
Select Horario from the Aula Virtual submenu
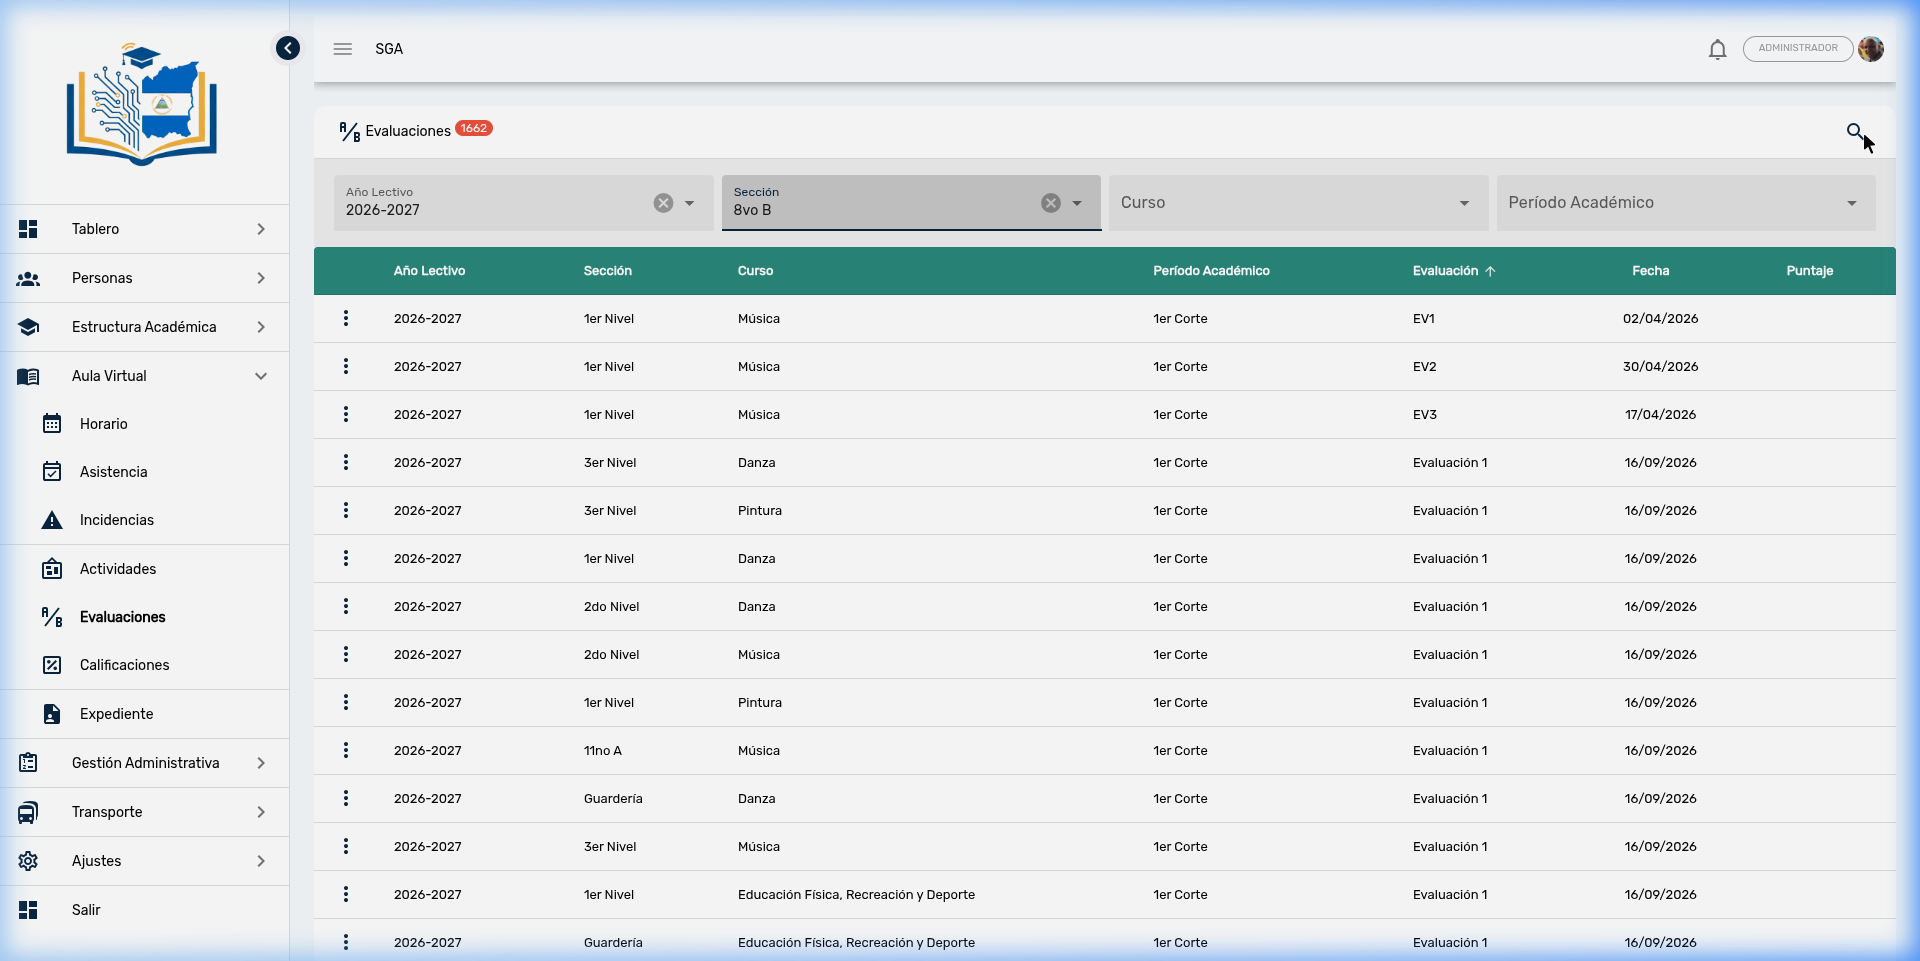pos(104,424)
